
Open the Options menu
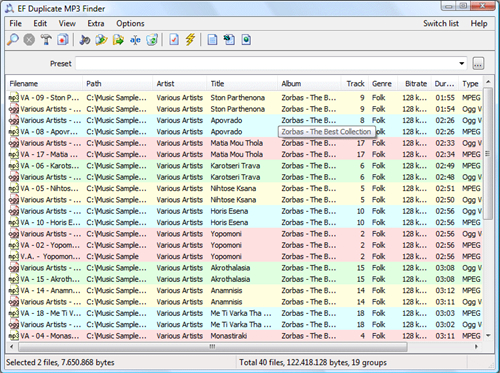pos(130,23)
